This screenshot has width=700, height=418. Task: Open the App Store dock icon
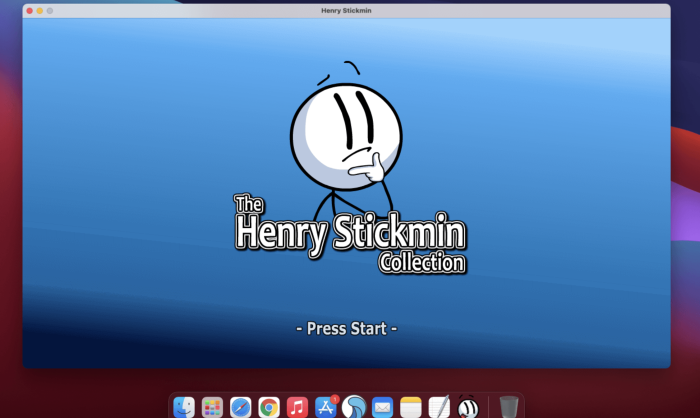(325, 407)
